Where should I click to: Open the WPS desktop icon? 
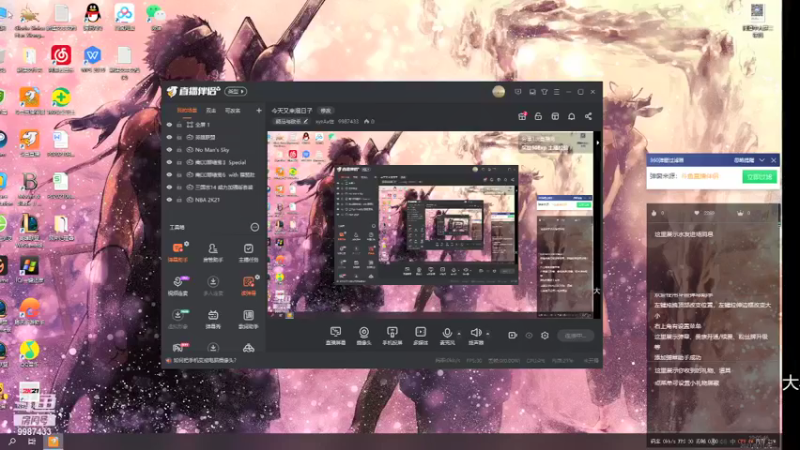click(92, 59)
